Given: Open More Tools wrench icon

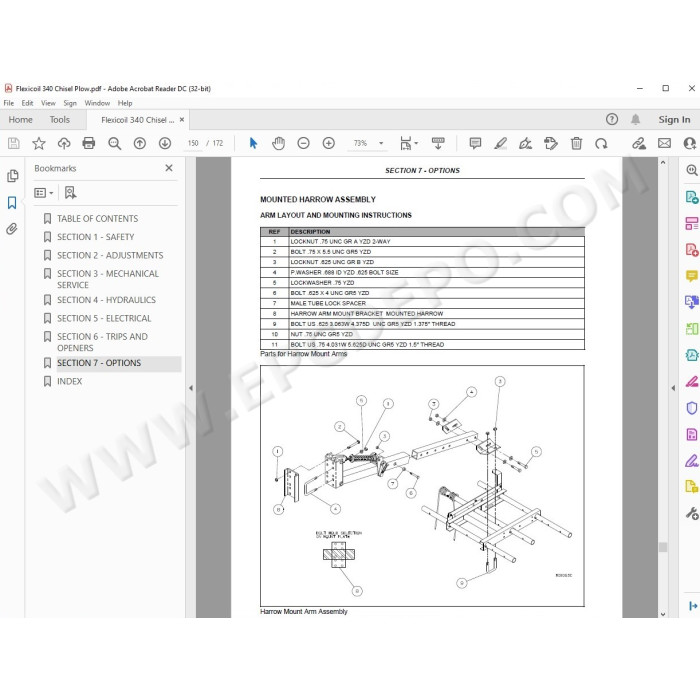Looking at the screenshot, I should coord(692,513).
